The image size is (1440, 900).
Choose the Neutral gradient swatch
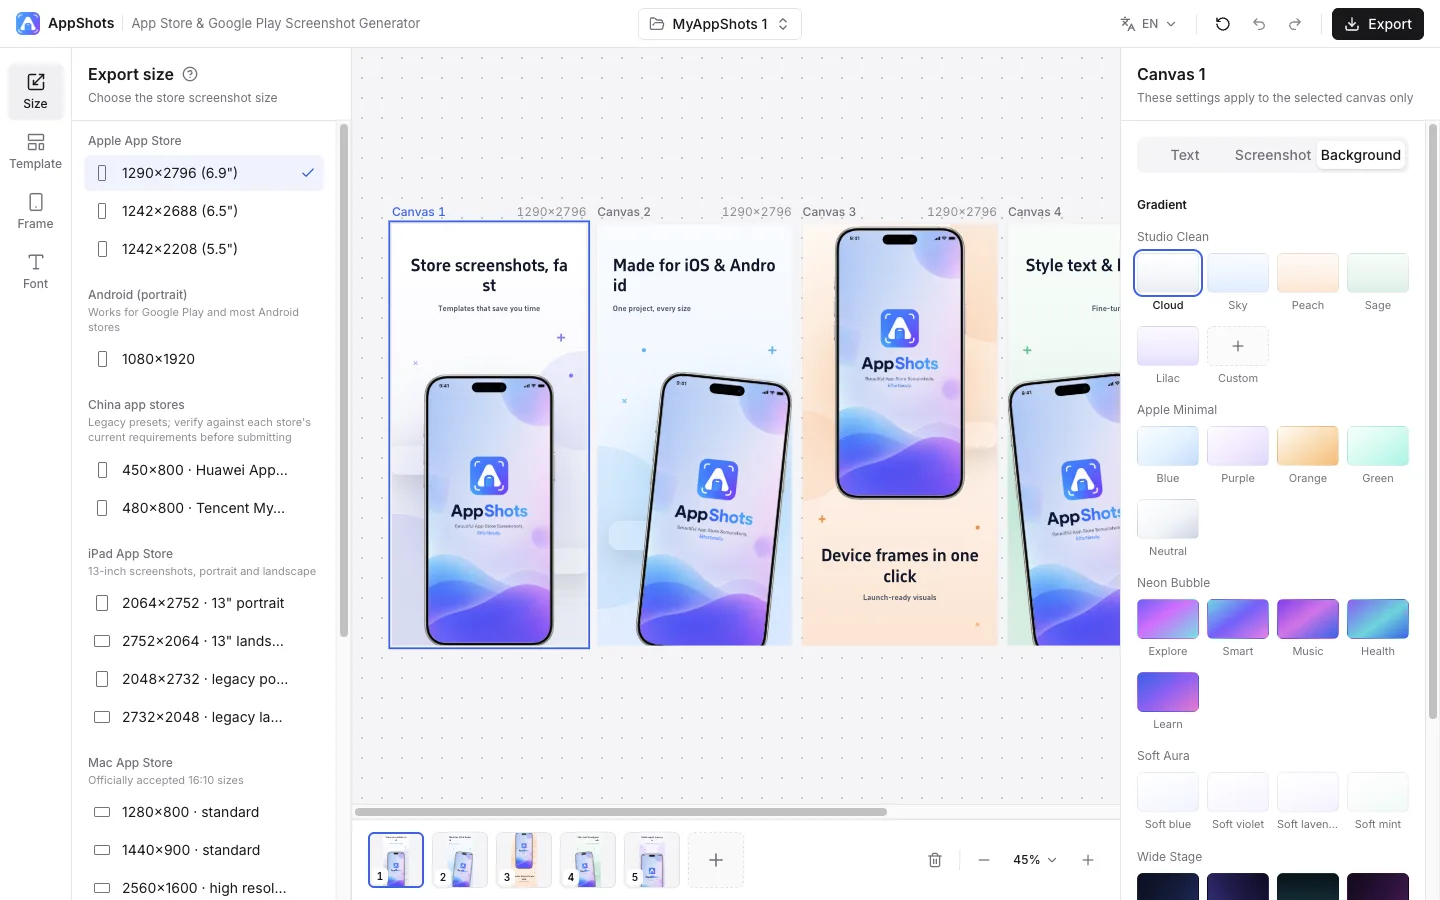click(x=1168, y=519)
